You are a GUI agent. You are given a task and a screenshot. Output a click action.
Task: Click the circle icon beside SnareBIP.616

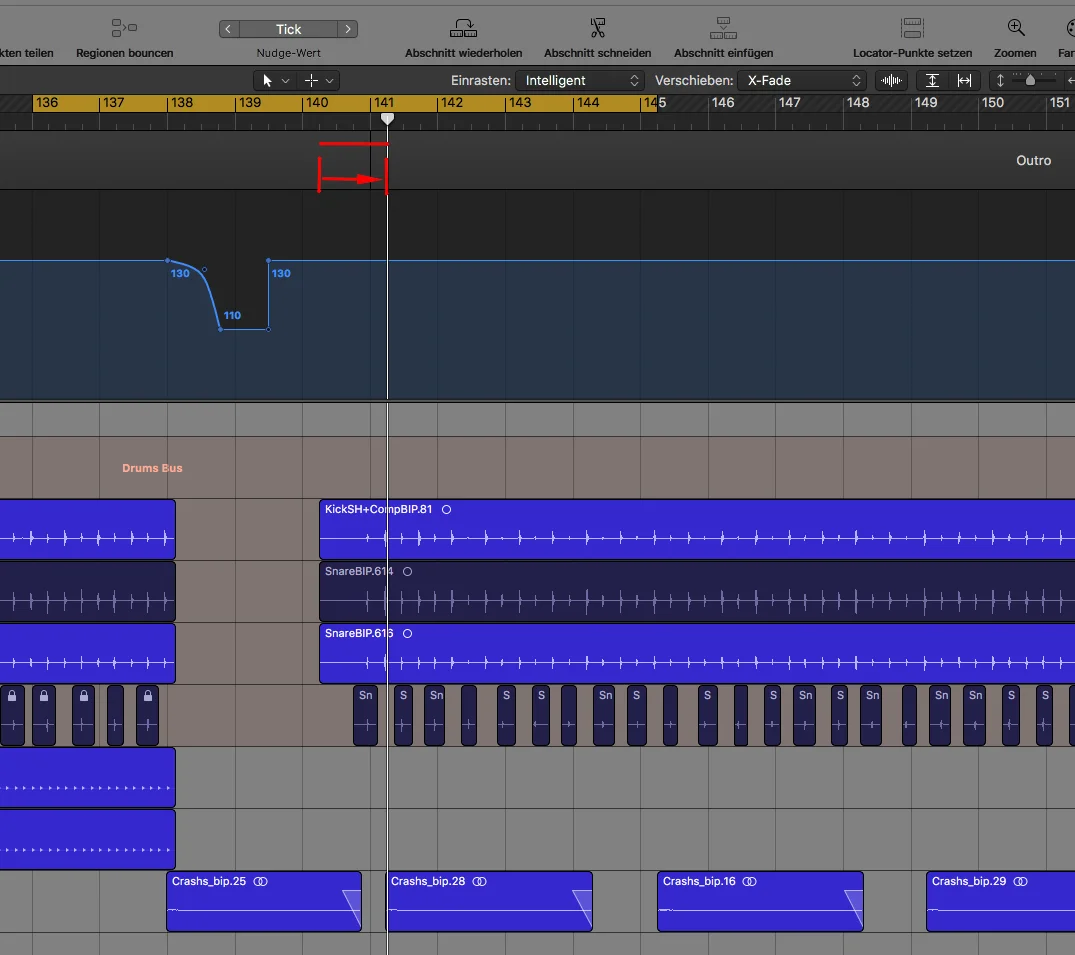point(407,633)
